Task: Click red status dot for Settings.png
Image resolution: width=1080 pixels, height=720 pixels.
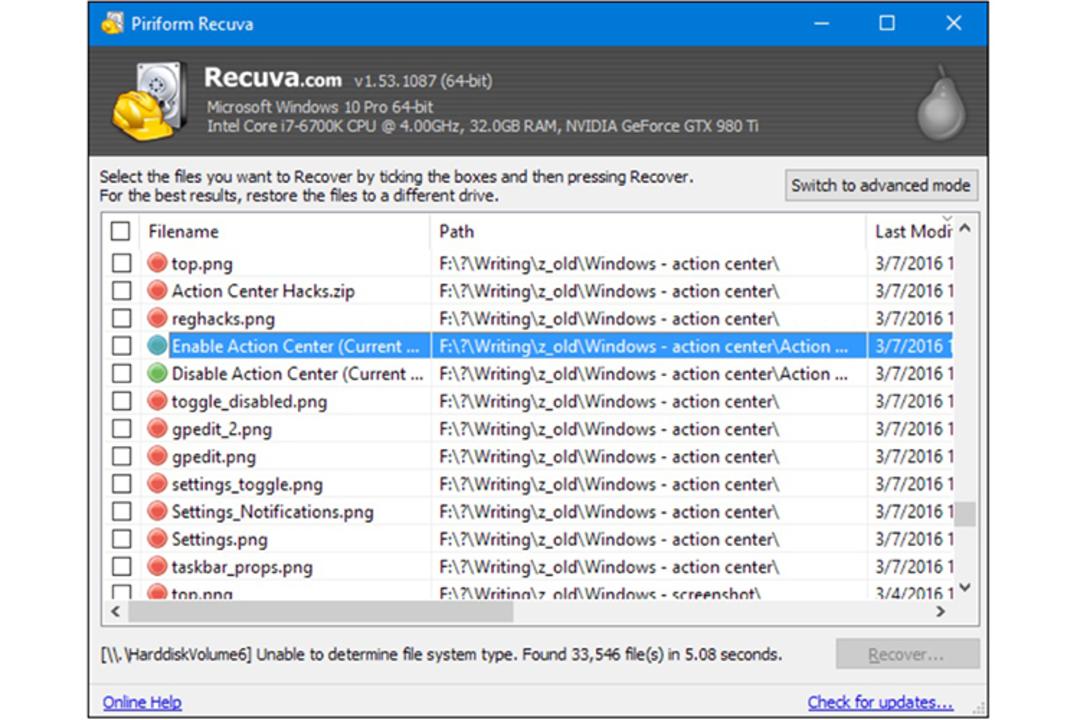Action: (x=157, y=539)
